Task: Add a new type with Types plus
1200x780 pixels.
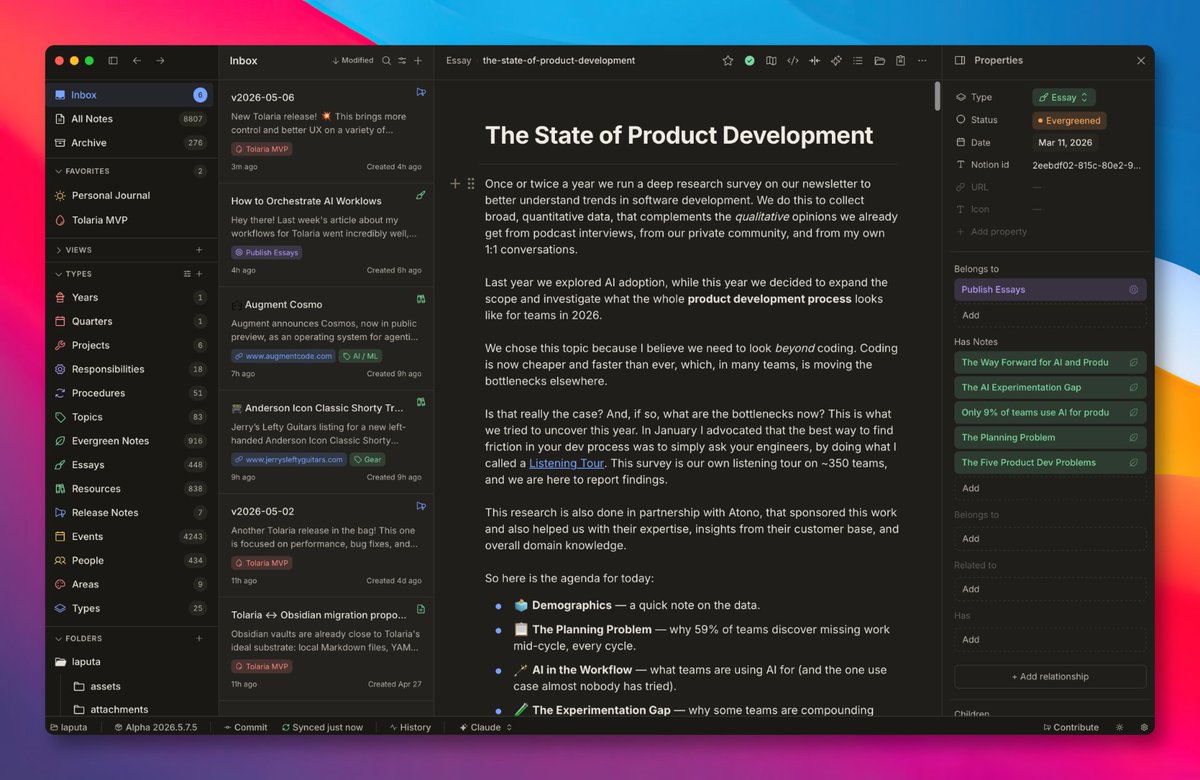Action: 199,274
